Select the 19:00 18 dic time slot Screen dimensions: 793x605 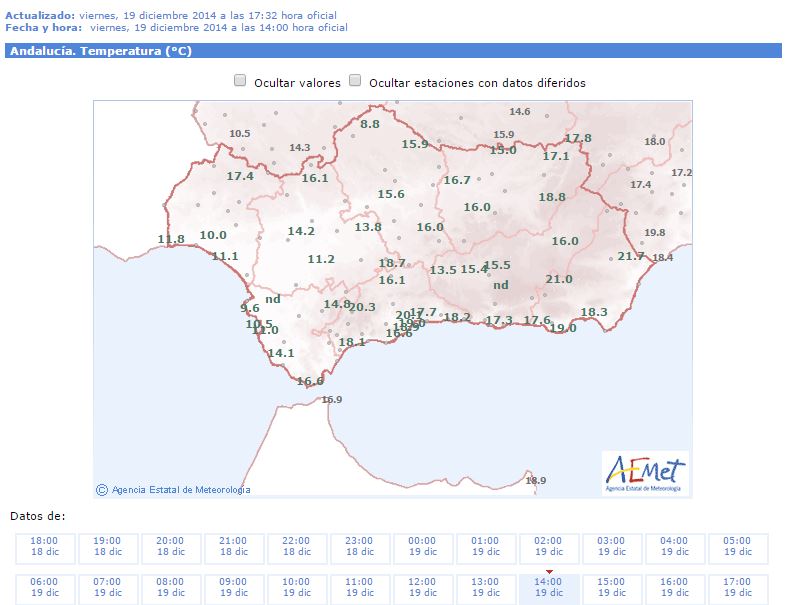[x=107, y=546]
